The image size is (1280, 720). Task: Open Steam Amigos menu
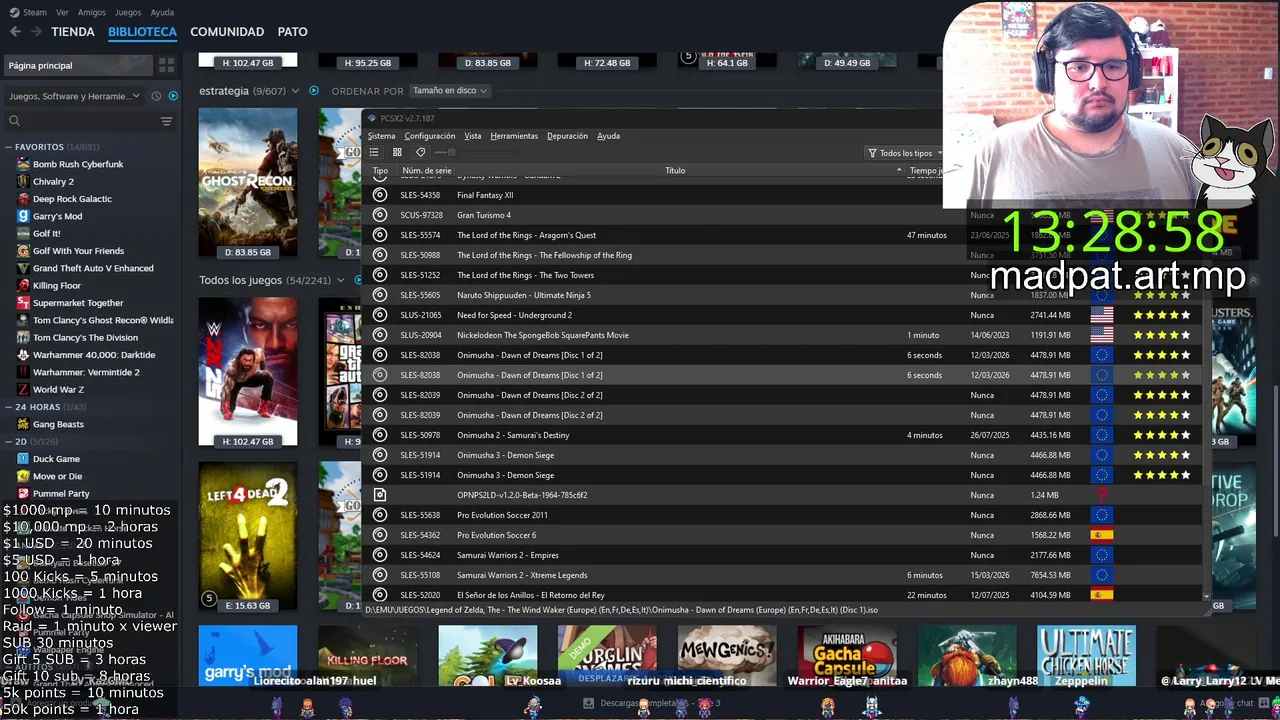point(92,12)
